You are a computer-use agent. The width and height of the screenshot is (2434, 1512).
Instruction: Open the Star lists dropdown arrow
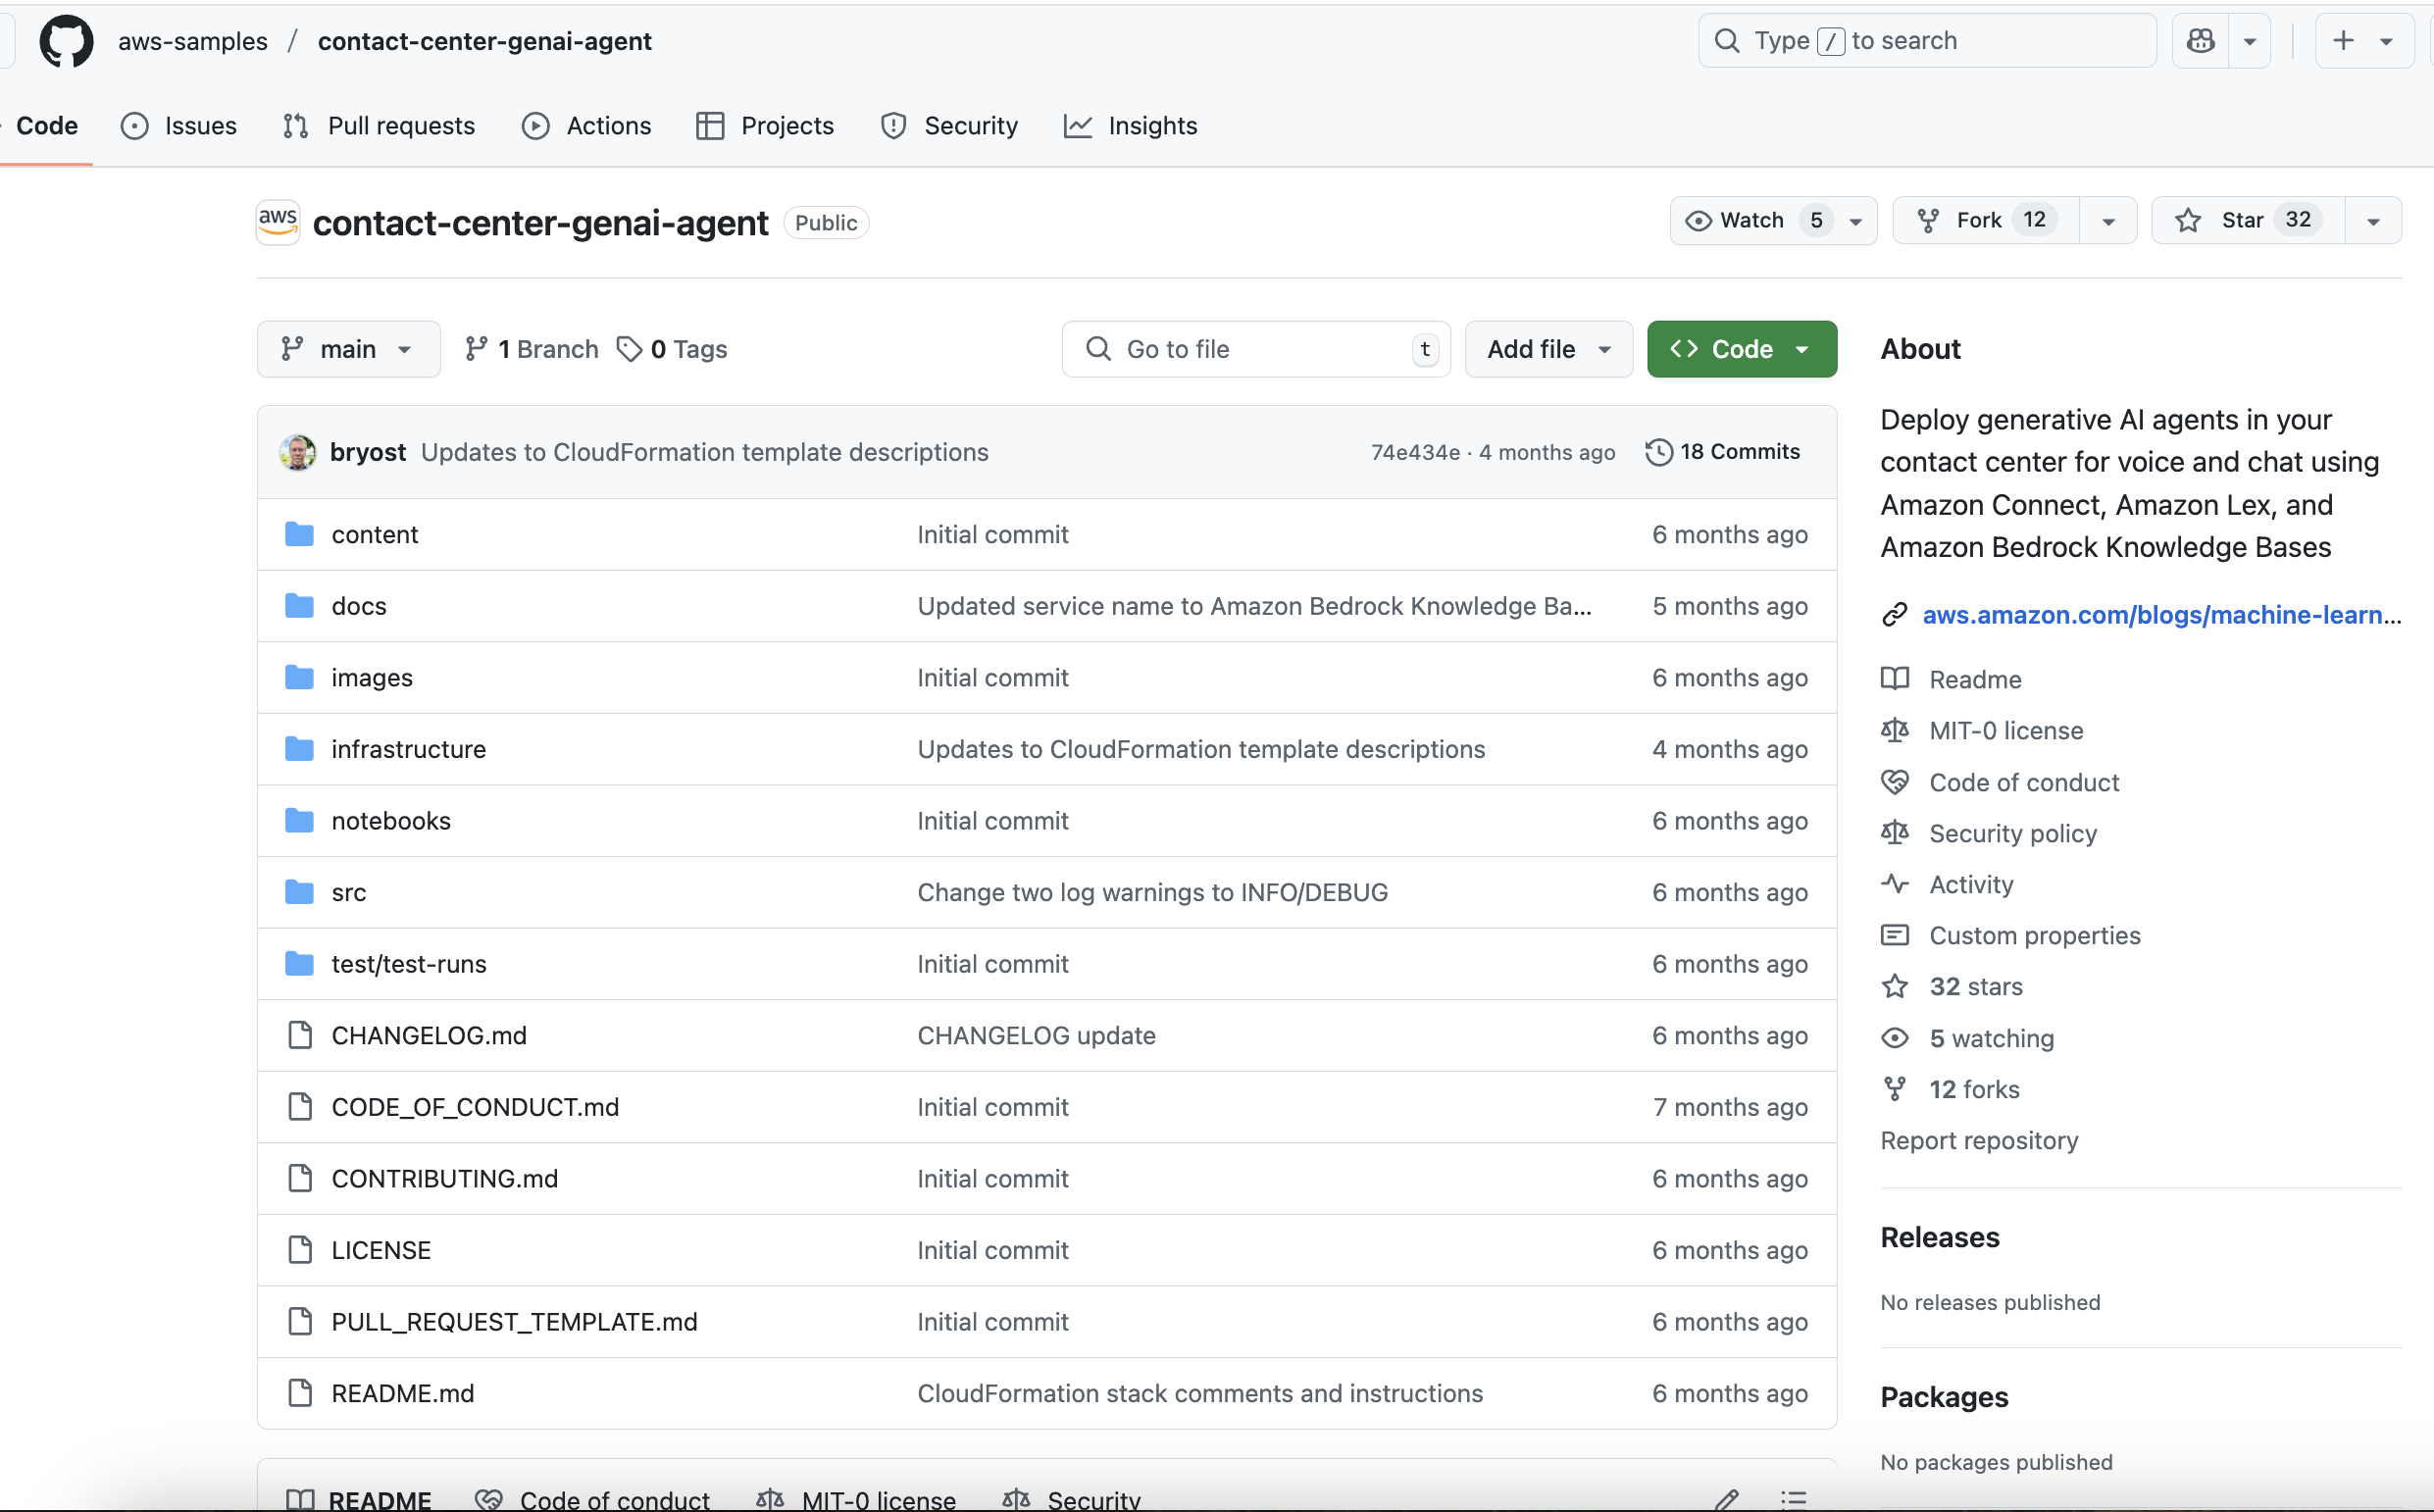click(x=2373, y=221)
